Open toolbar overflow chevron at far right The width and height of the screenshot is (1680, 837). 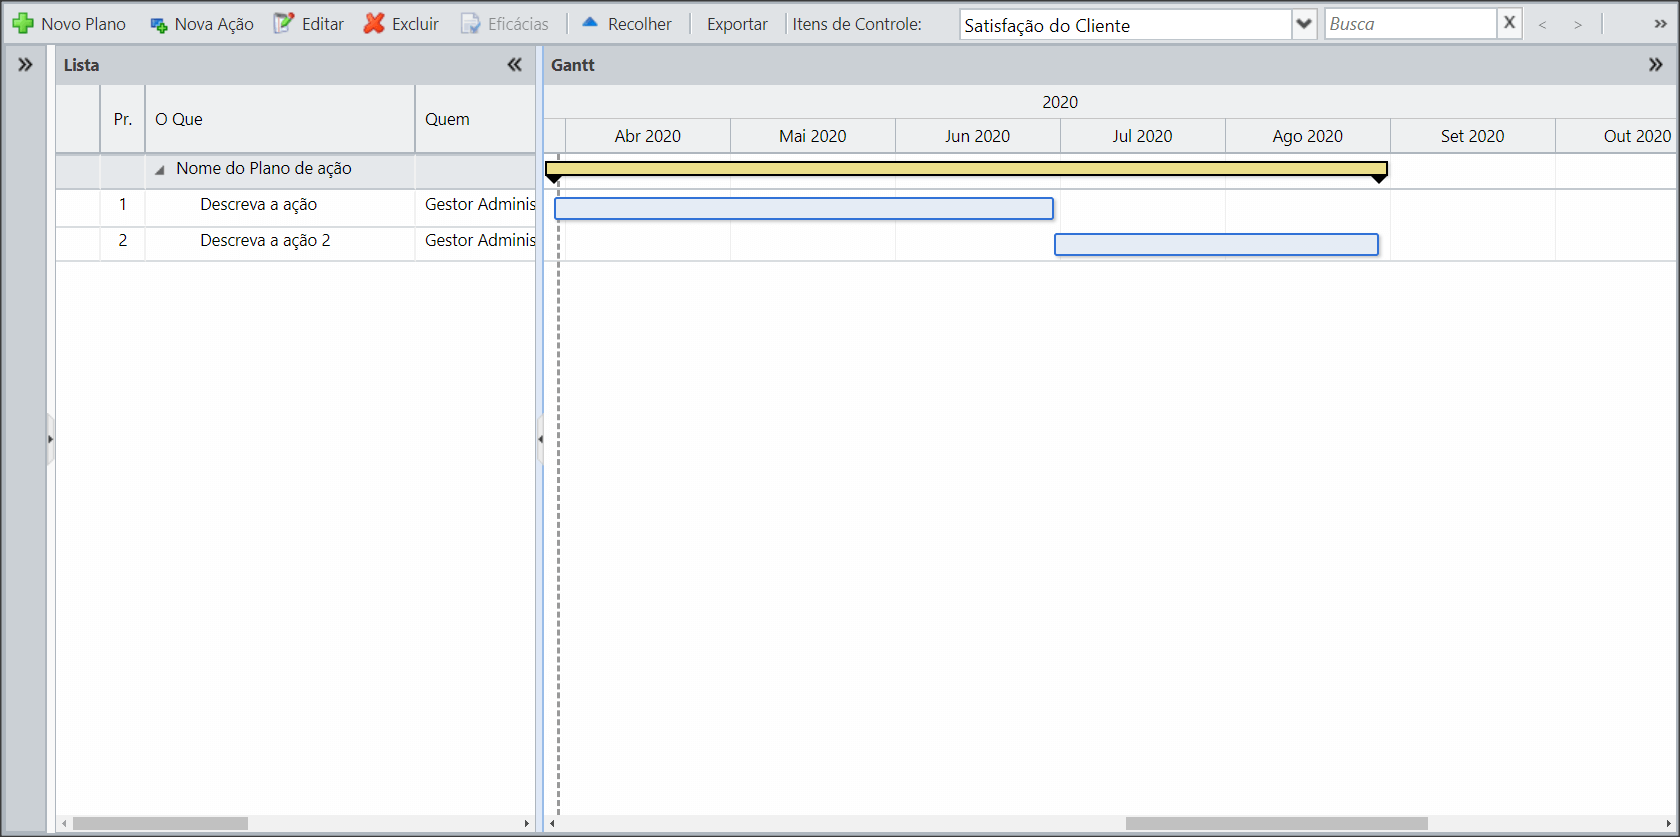click(1660, 24)
